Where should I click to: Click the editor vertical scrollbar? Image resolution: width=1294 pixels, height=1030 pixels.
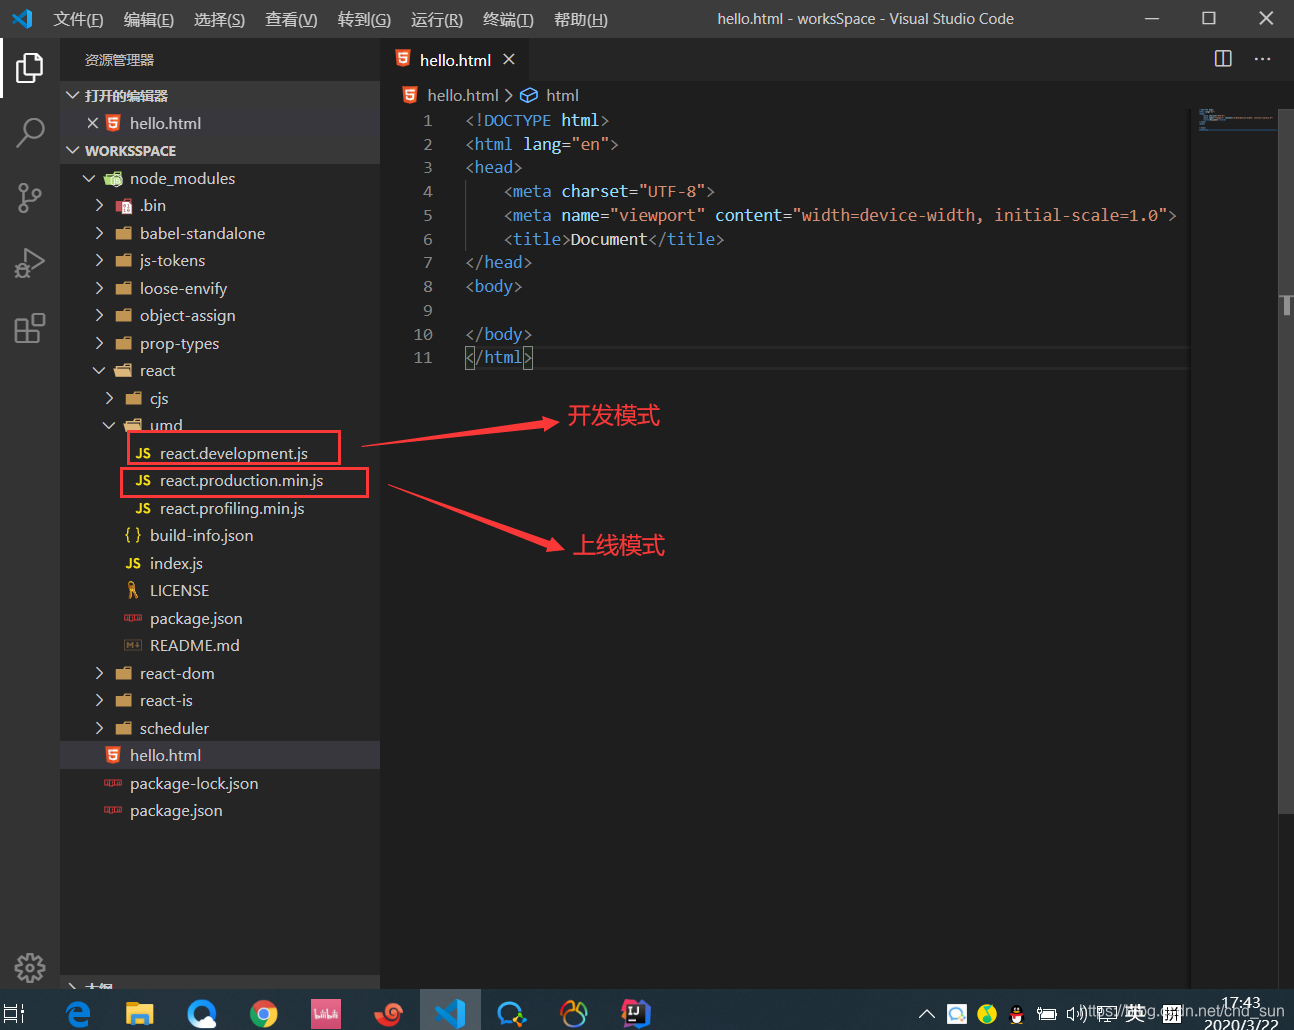(x=1286, y=460)
